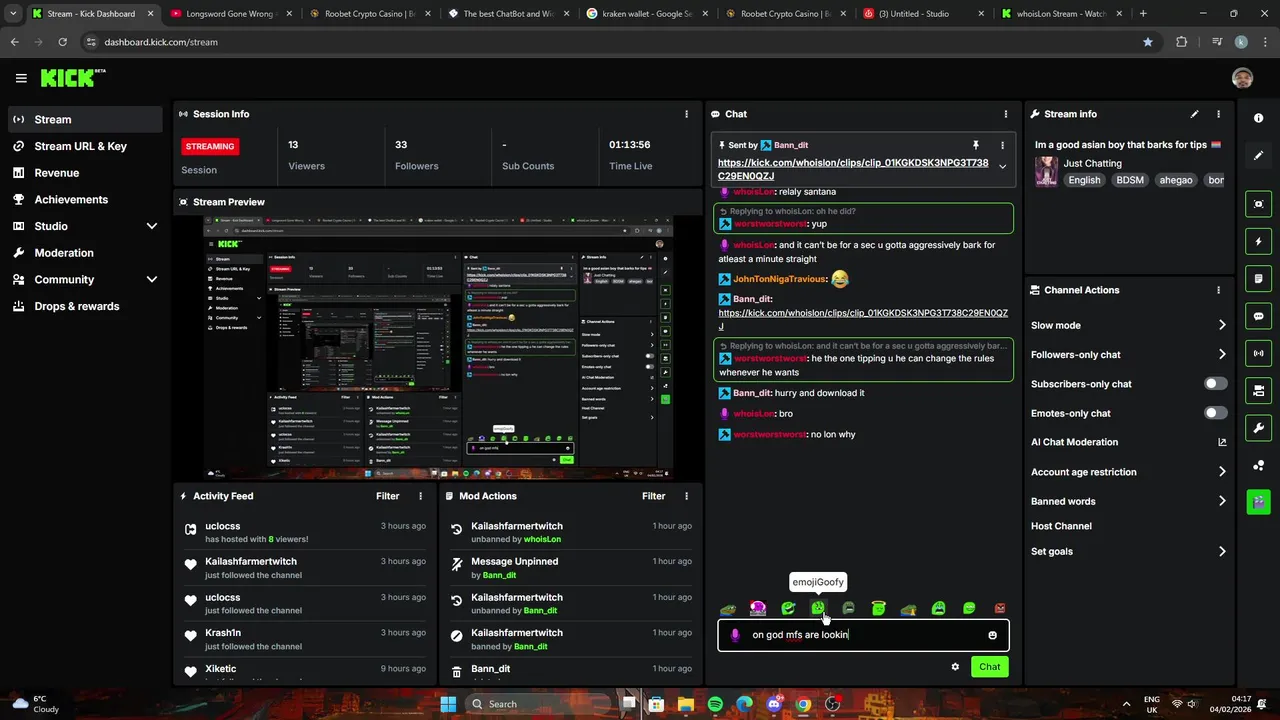Open Discord from the taskbar

click(x=774, y=704)
